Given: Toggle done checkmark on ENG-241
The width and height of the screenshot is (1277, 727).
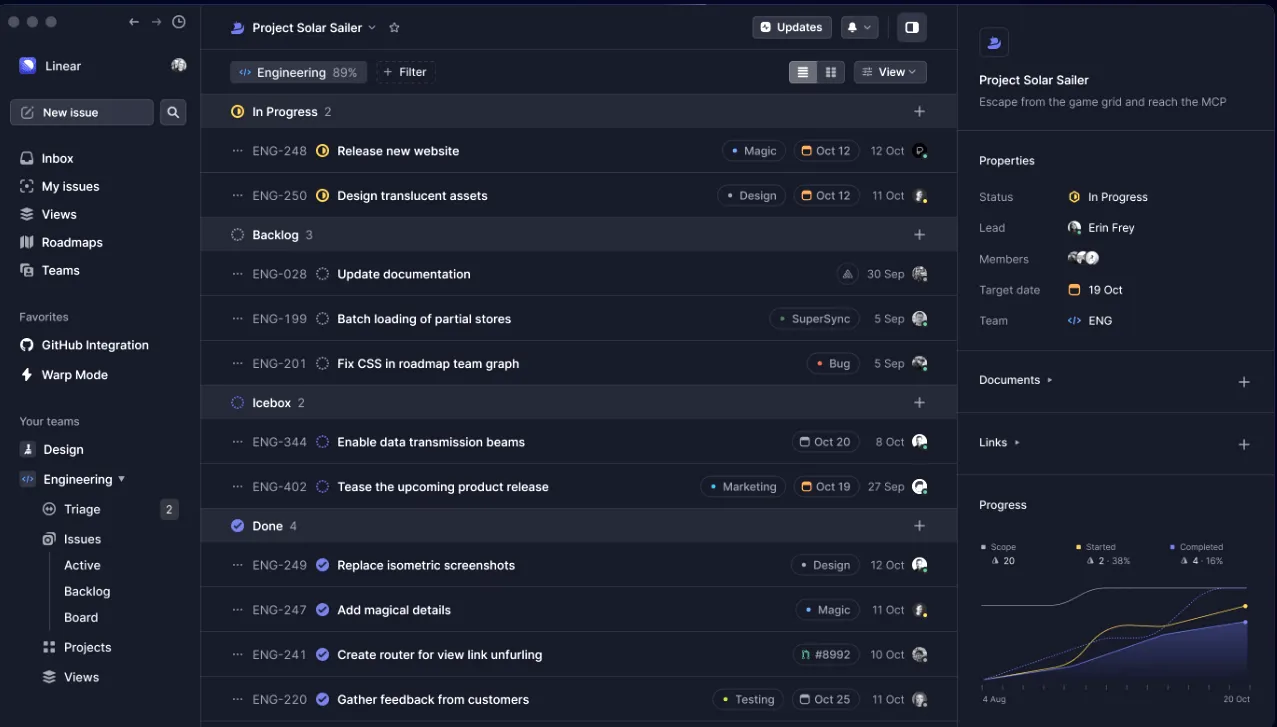Looking at the screenshot, I should [x=322, y=655].
